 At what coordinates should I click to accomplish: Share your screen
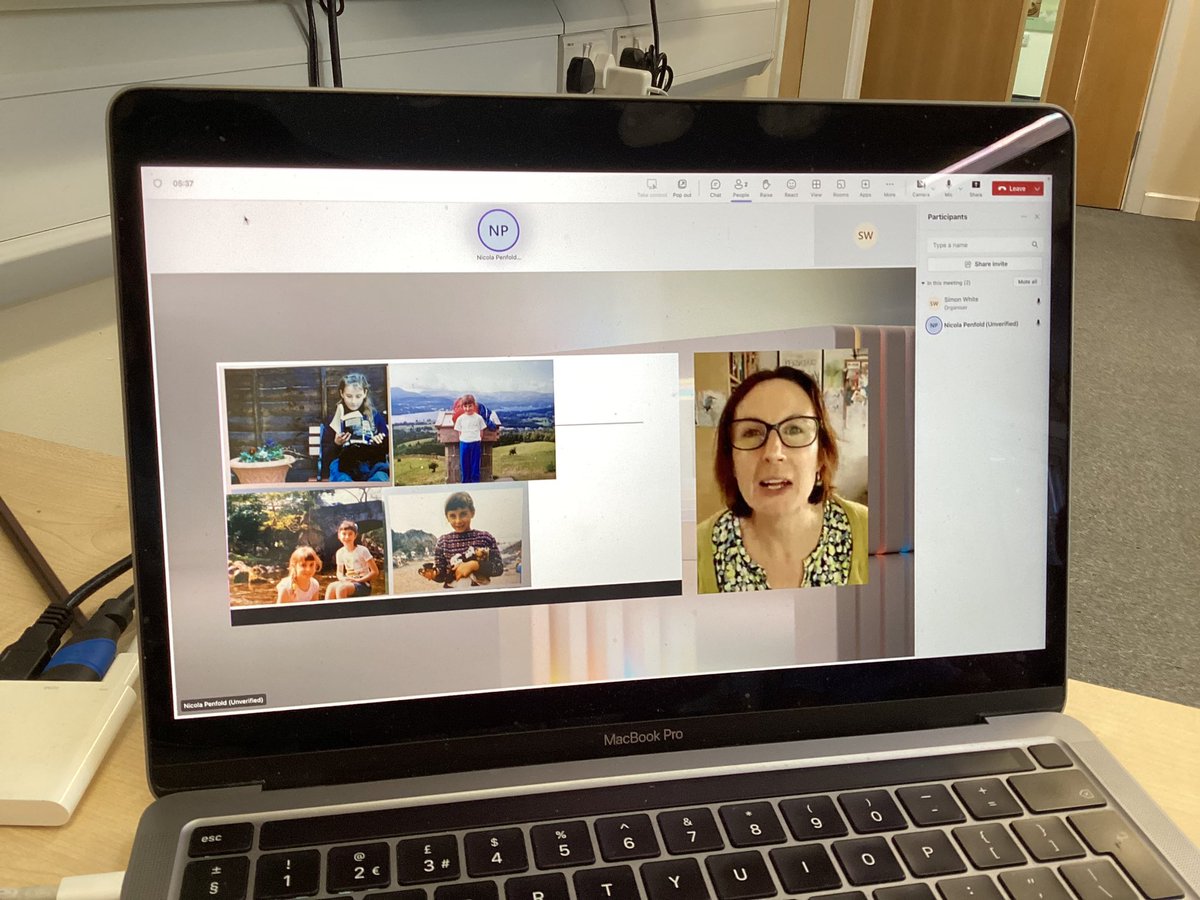click(976, 188)
